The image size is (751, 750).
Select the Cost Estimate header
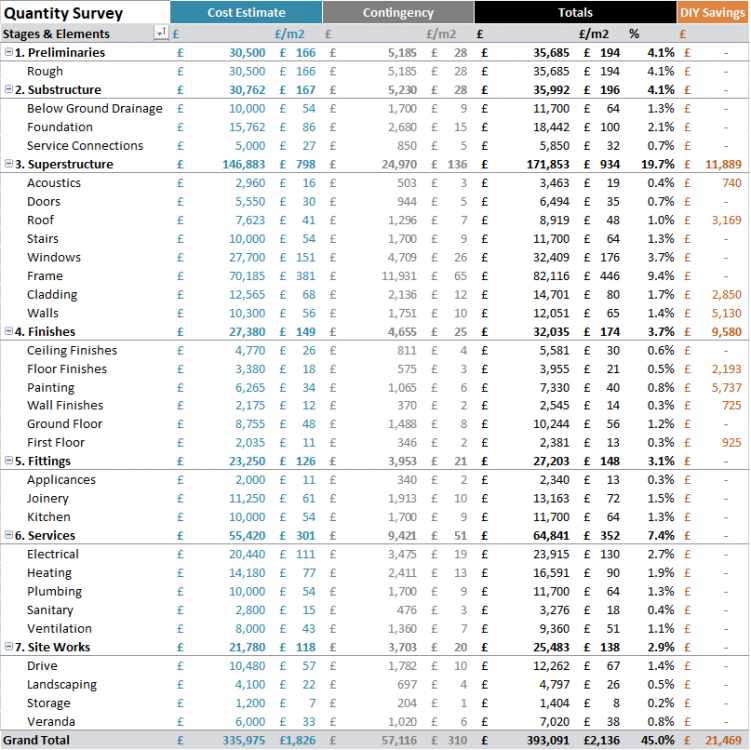[x=246, y=12]
